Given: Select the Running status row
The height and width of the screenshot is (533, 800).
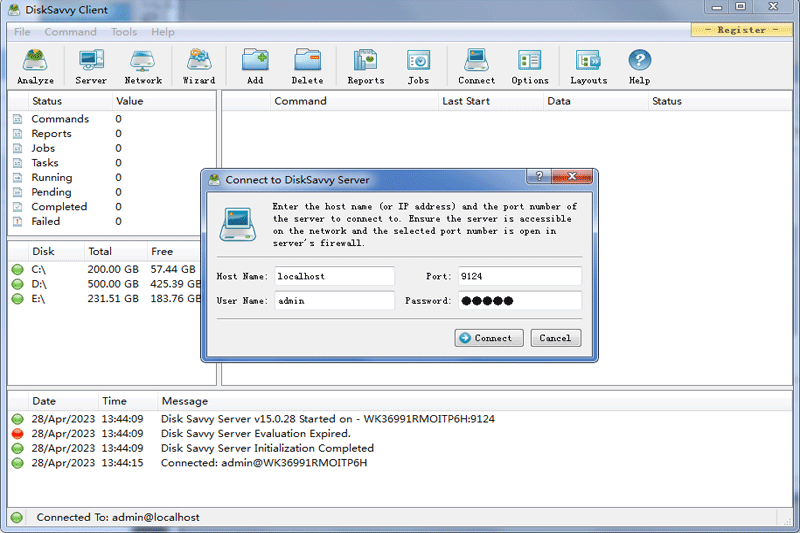Looking at the screenshot, I should 111,177.
